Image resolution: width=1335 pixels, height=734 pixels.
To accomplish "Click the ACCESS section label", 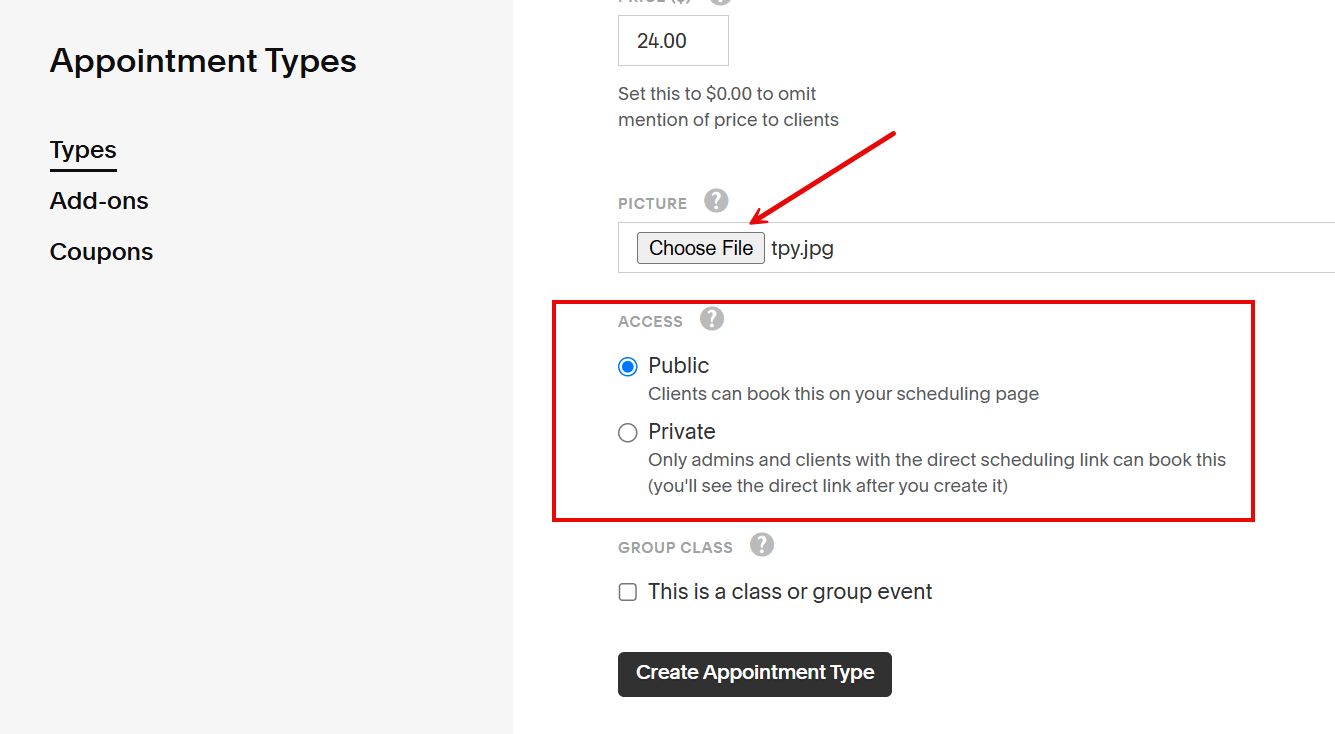I will coord(650,321).
